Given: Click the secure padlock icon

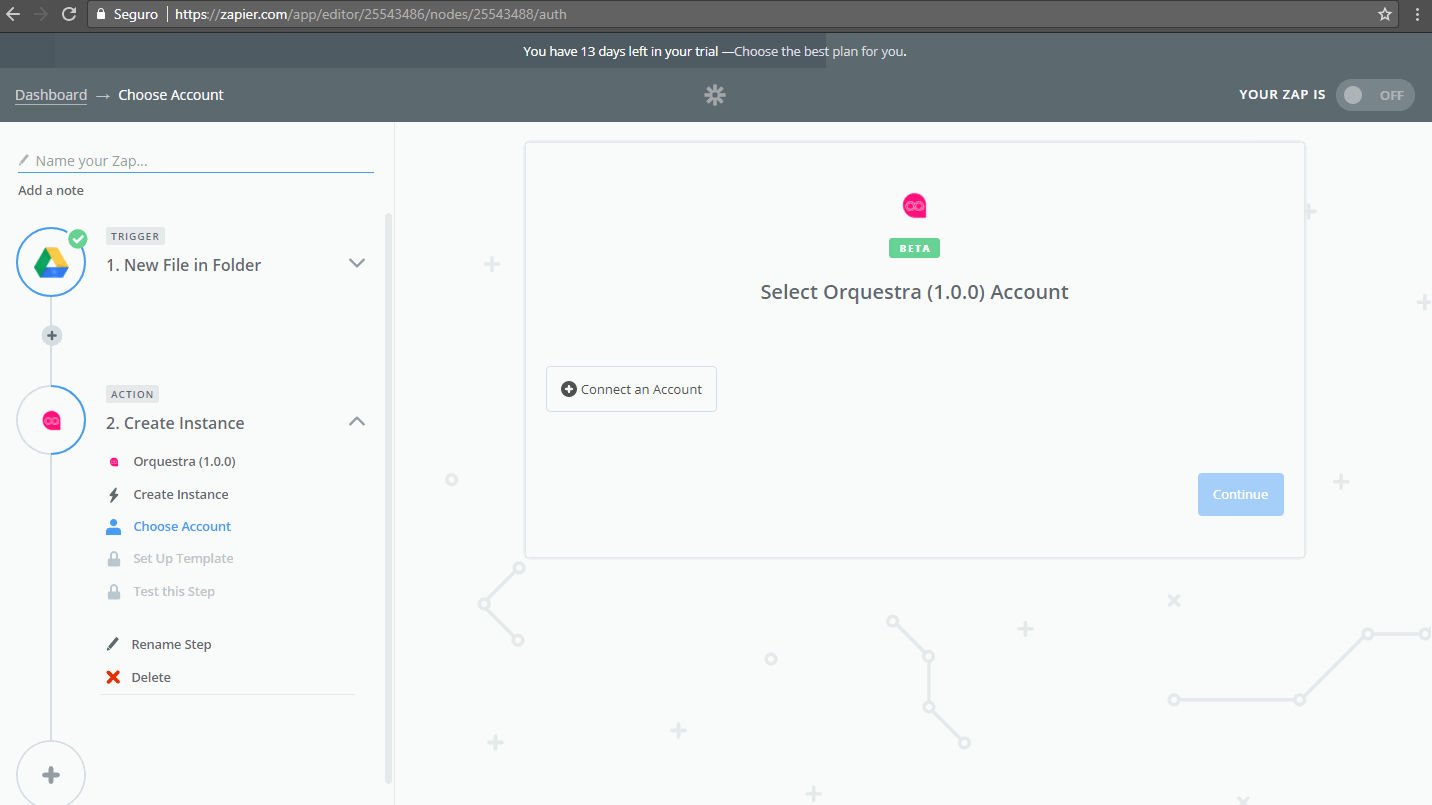Looking at the screenshot, I should [x=99, y=15].
